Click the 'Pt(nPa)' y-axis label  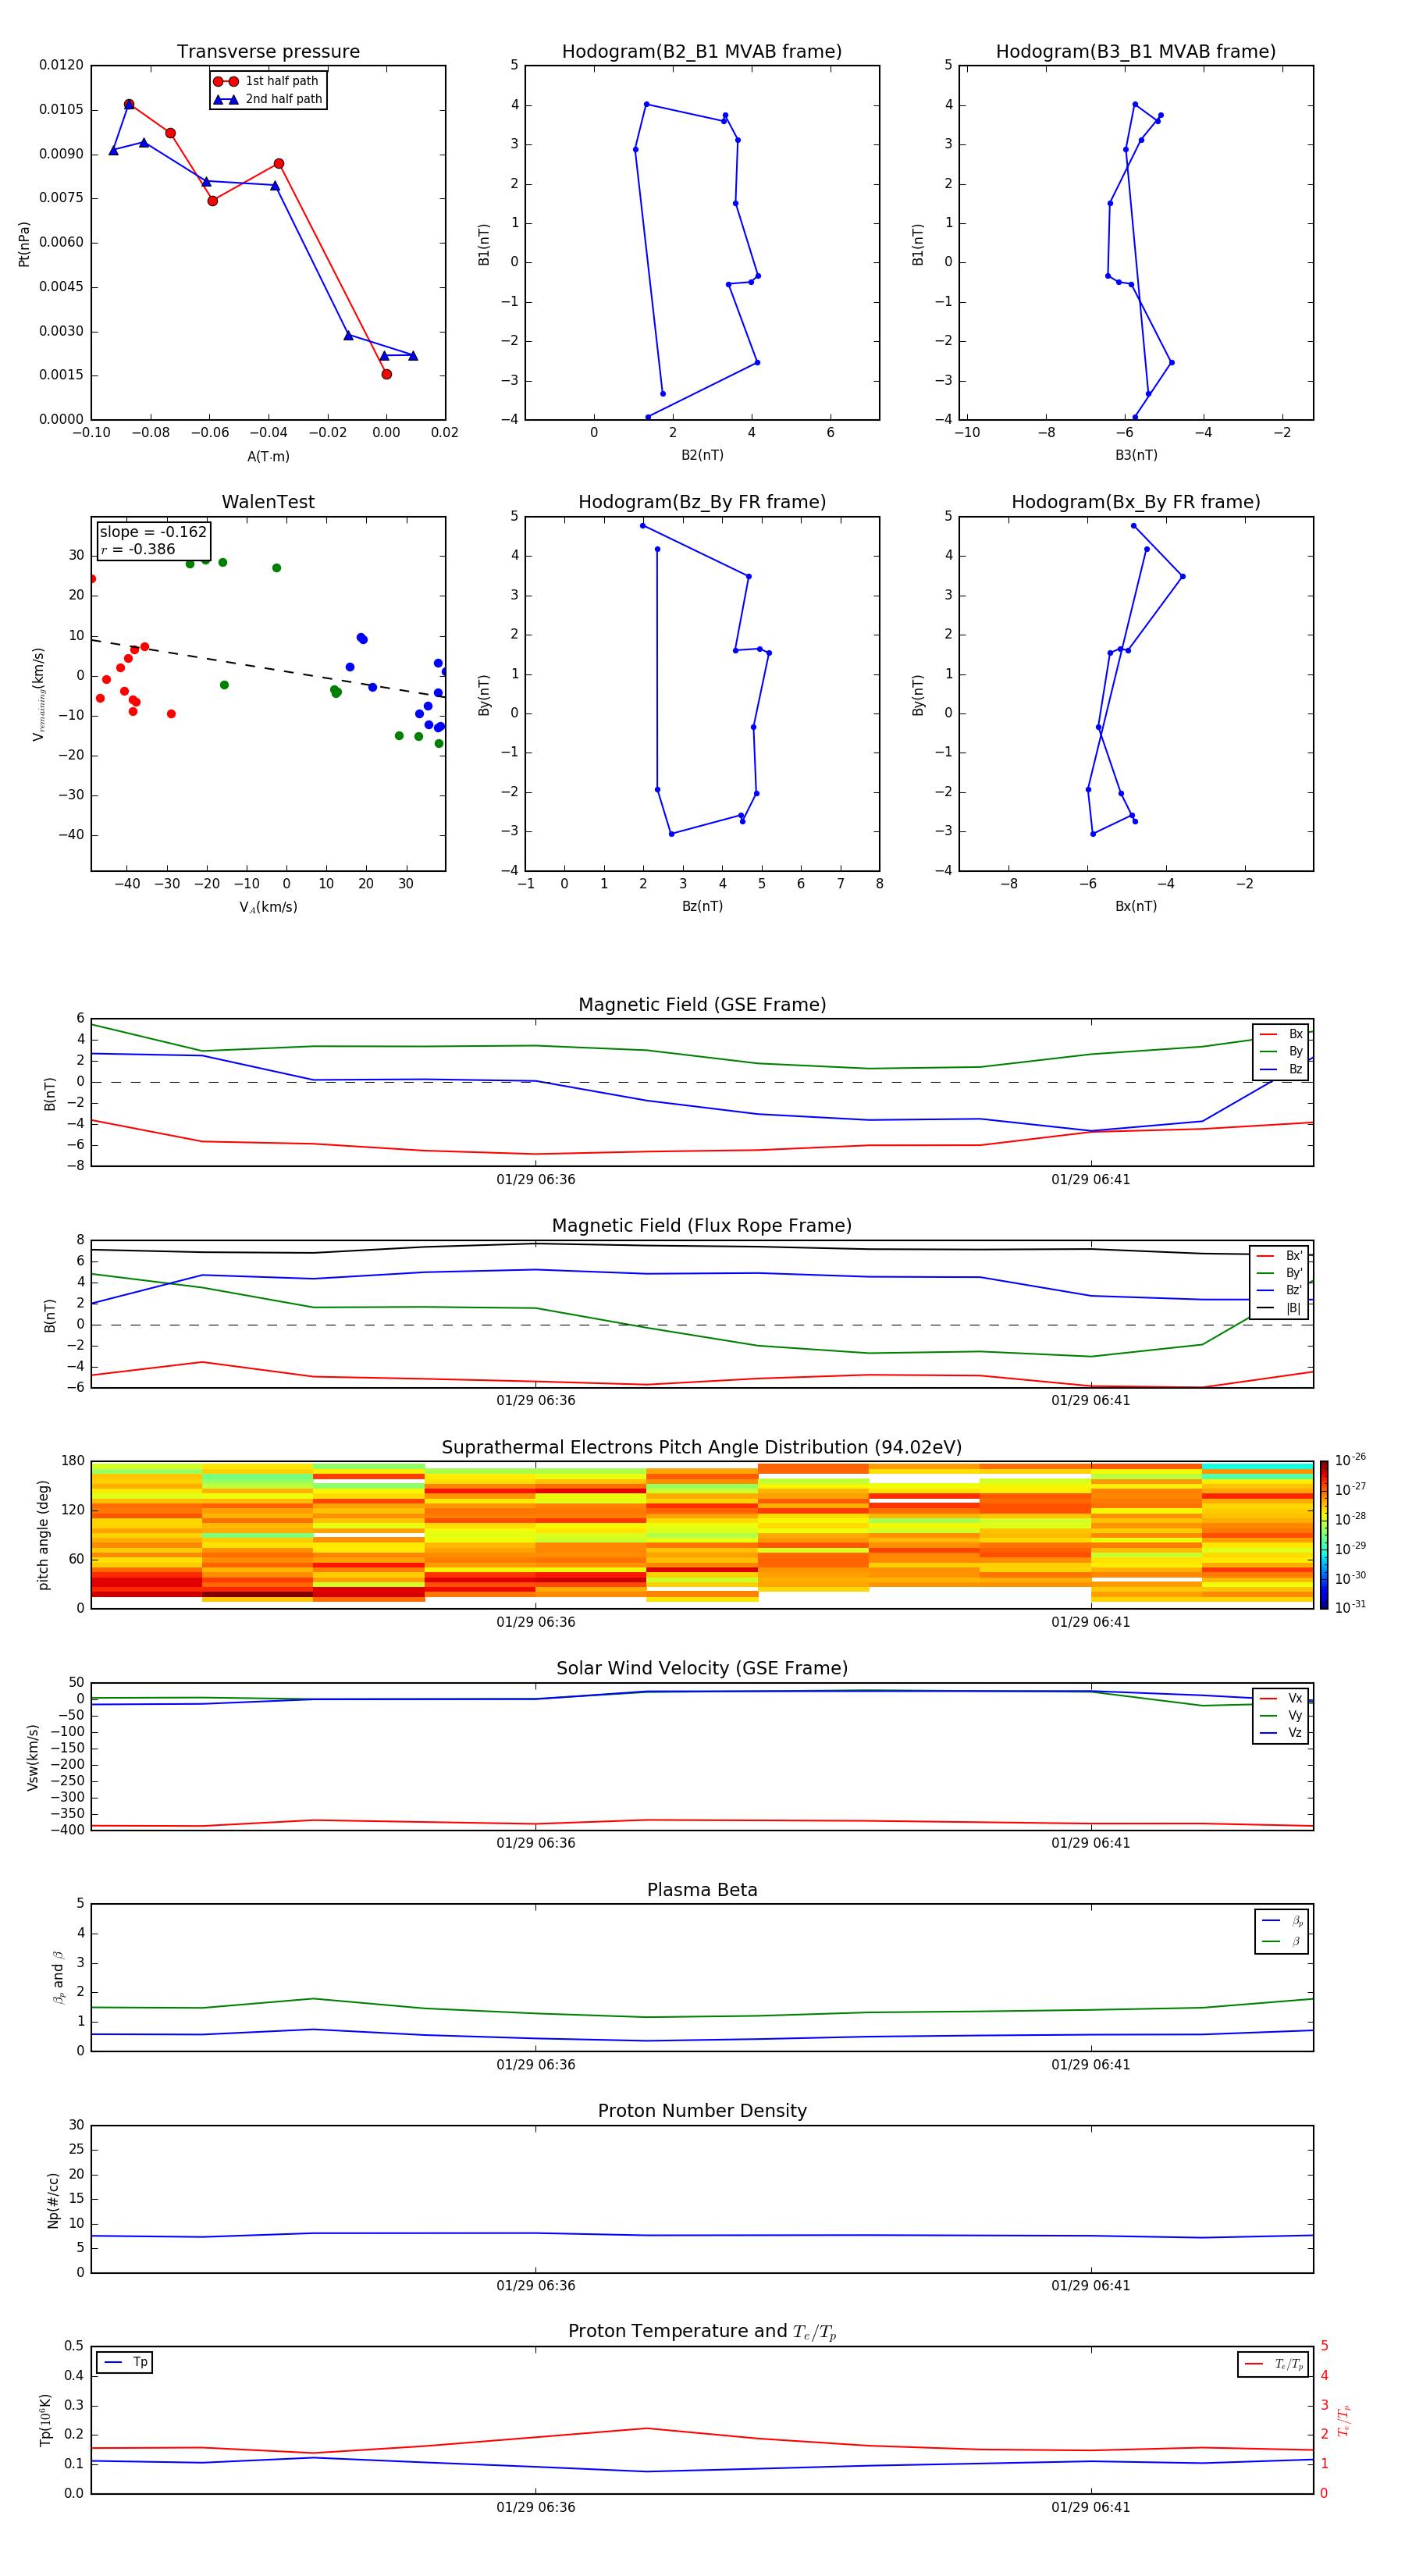[24, 243]
